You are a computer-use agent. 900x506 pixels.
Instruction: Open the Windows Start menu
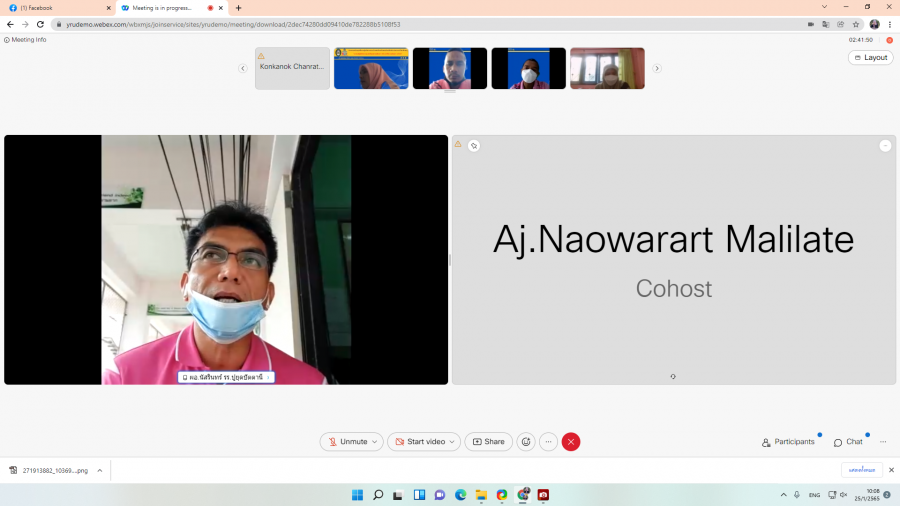(357, 495)
